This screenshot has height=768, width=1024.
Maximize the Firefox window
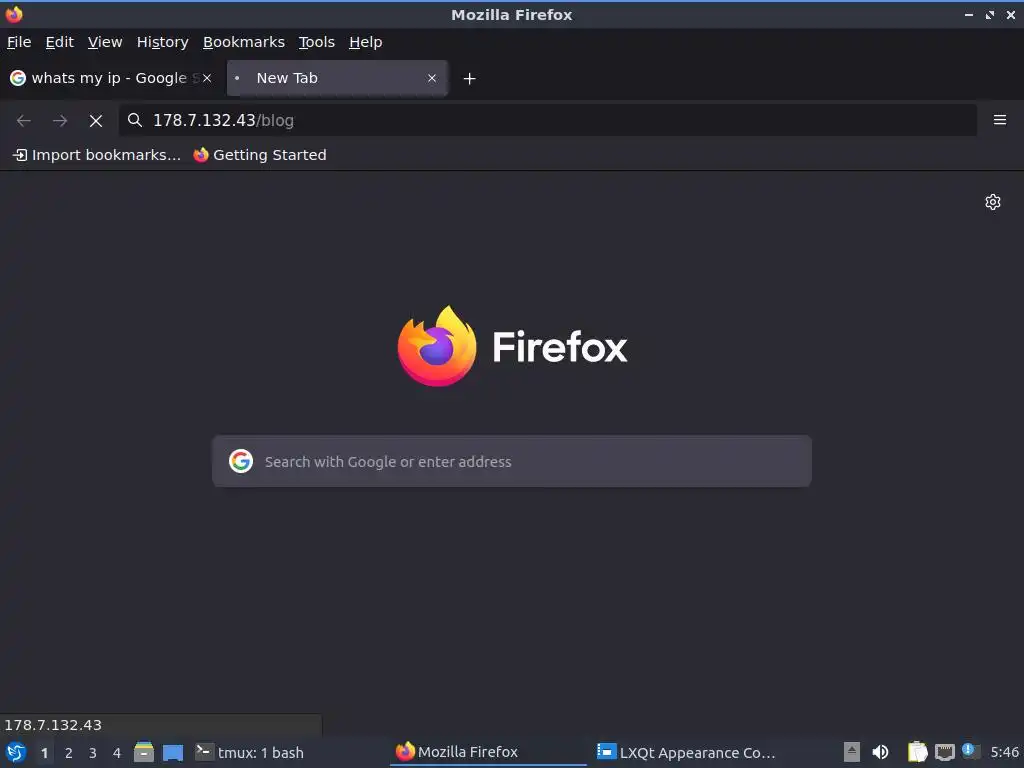(x=990, y=14)
